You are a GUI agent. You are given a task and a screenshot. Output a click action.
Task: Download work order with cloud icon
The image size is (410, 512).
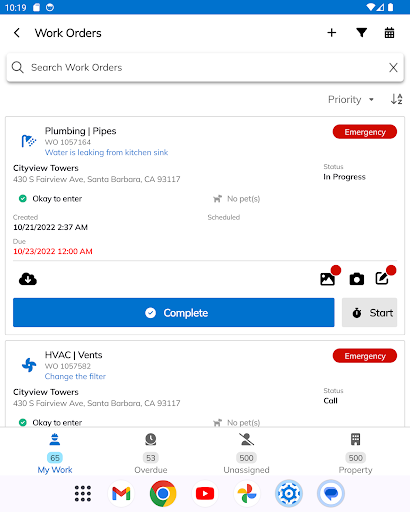[x=28, y=279]
